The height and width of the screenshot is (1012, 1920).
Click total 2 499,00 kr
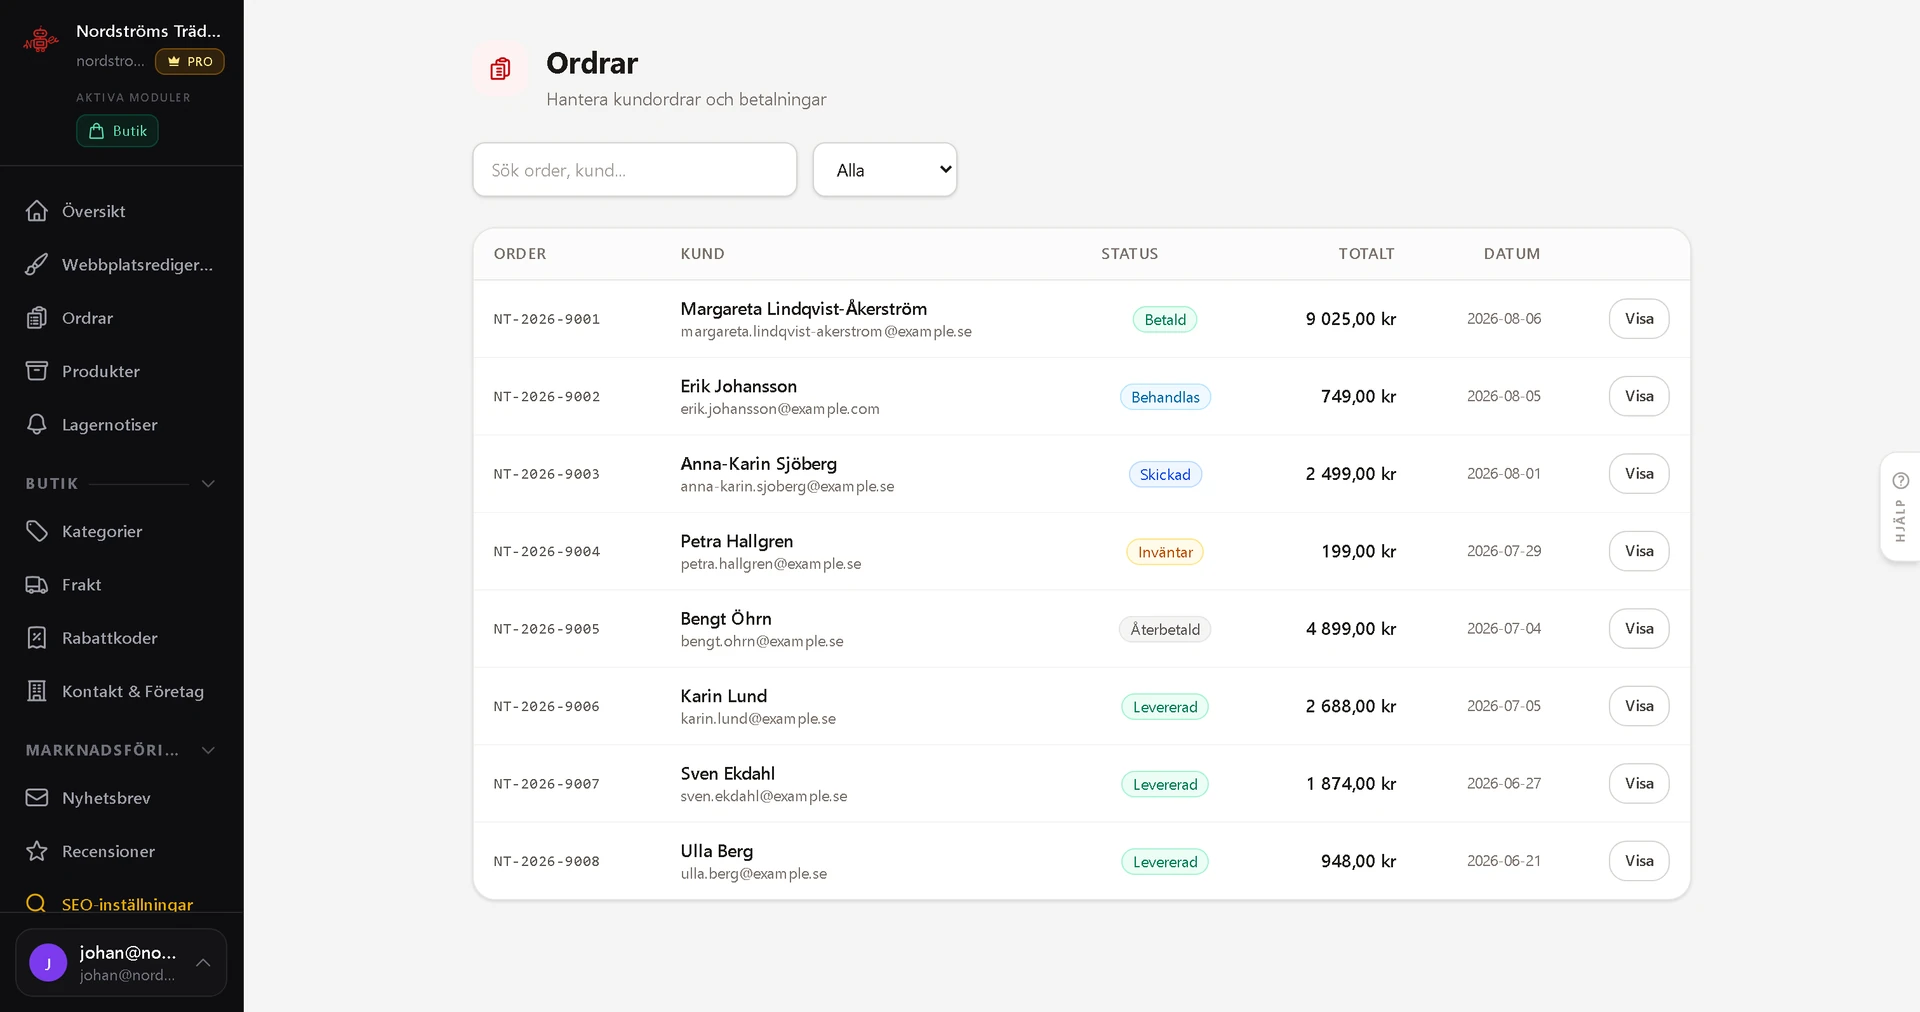click(1350, 474)
